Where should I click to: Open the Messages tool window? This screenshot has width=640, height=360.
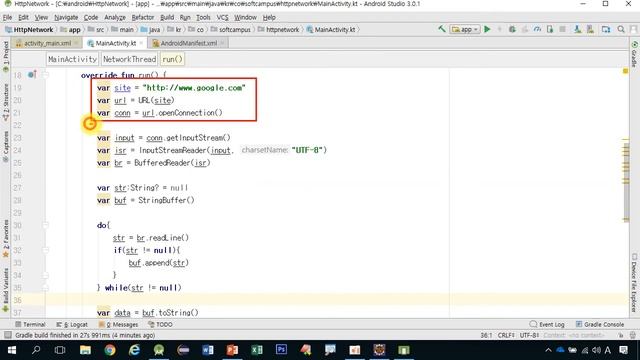coord(118,324)
